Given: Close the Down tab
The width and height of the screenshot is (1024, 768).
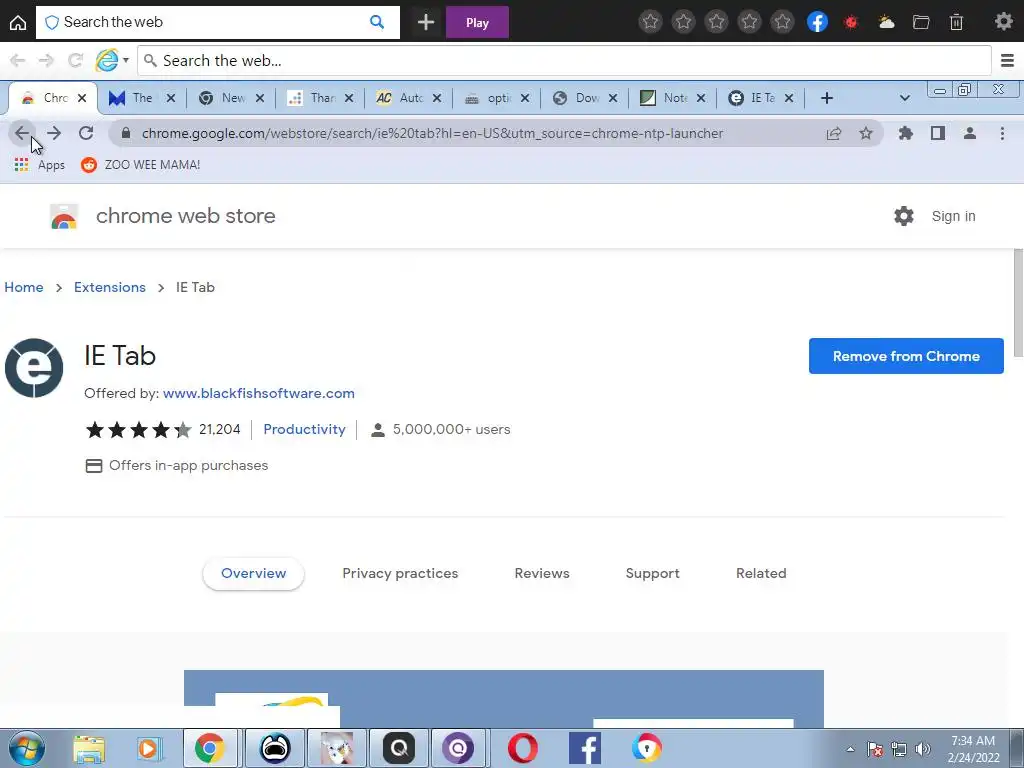Looking at the screenshot, I should tap(613, 98).
